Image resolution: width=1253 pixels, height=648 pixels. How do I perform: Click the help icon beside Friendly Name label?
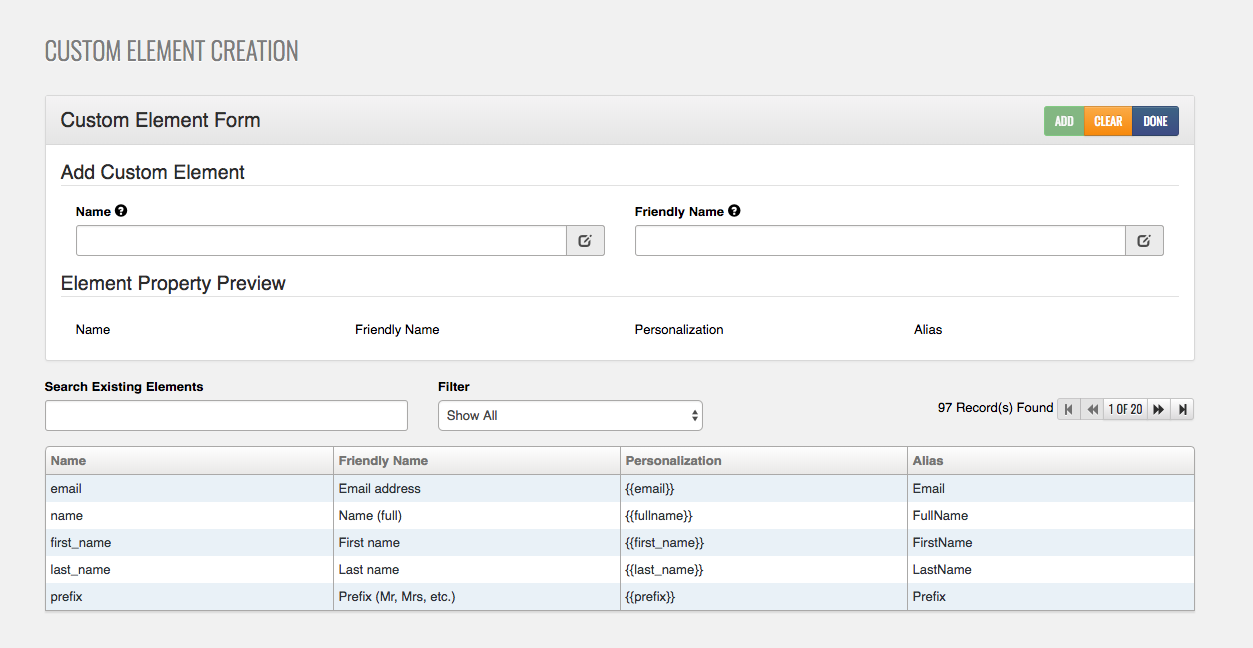point(734,211)
